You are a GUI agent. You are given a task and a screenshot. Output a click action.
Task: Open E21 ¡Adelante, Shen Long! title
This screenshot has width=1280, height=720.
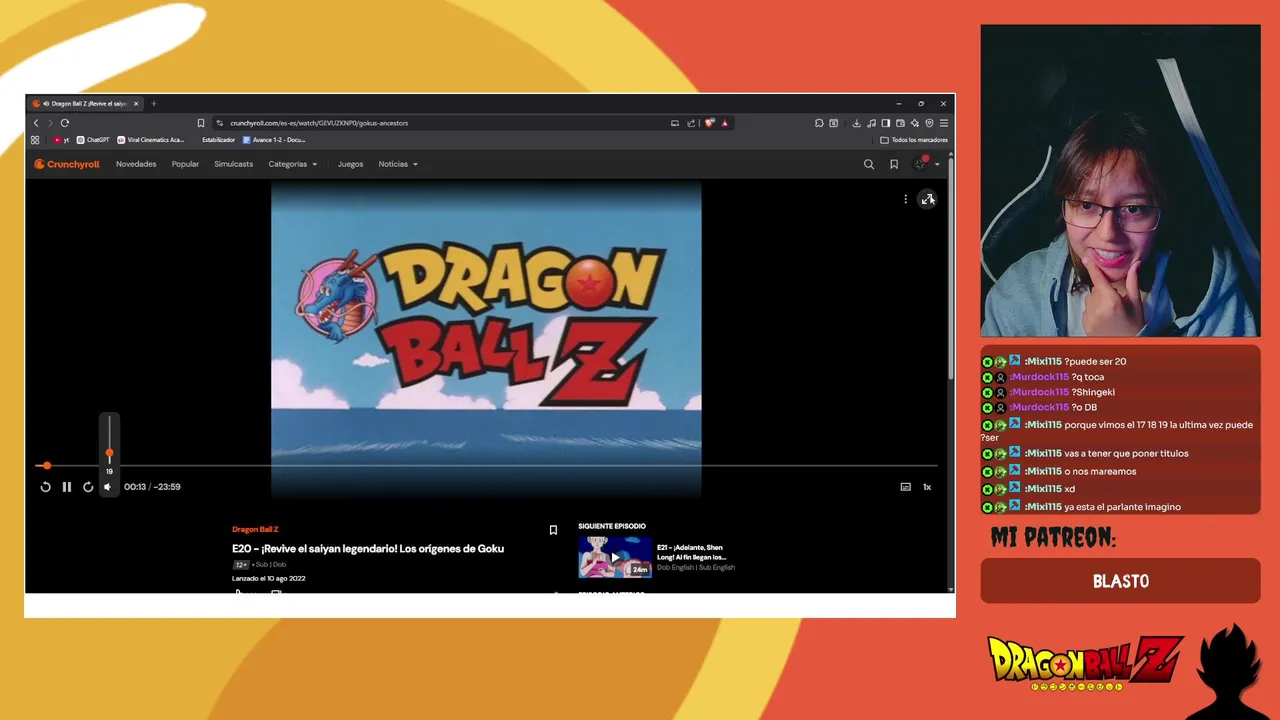point(691,552)
